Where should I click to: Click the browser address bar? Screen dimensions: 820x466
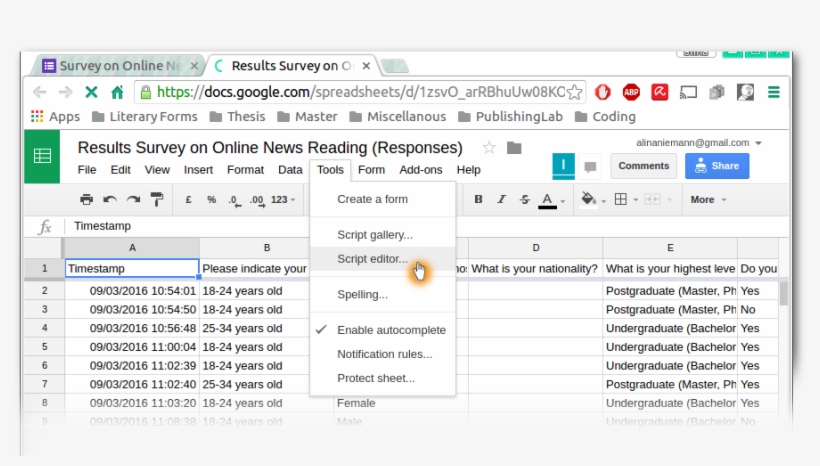[x=360, y=93]
